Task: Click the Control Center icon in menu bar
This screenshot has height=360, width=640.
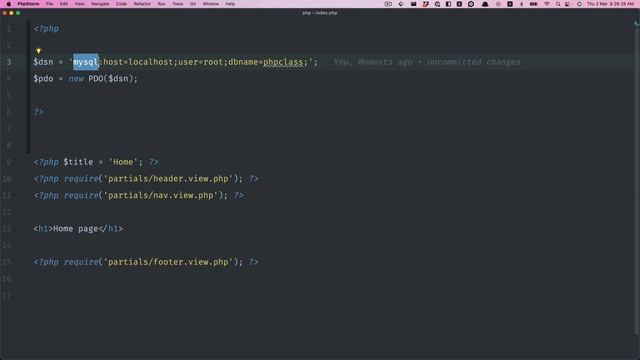Action: point(567,4)
